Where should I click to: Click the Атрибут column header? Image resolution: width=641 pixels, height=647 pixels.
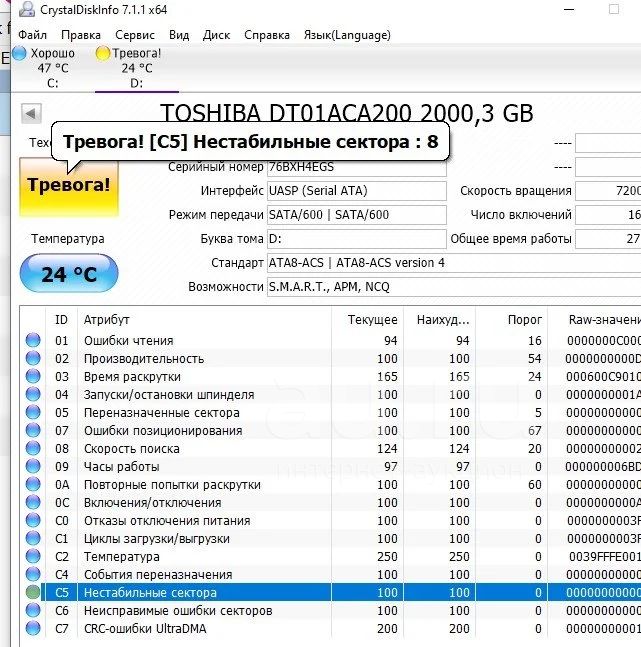[205, 319]
